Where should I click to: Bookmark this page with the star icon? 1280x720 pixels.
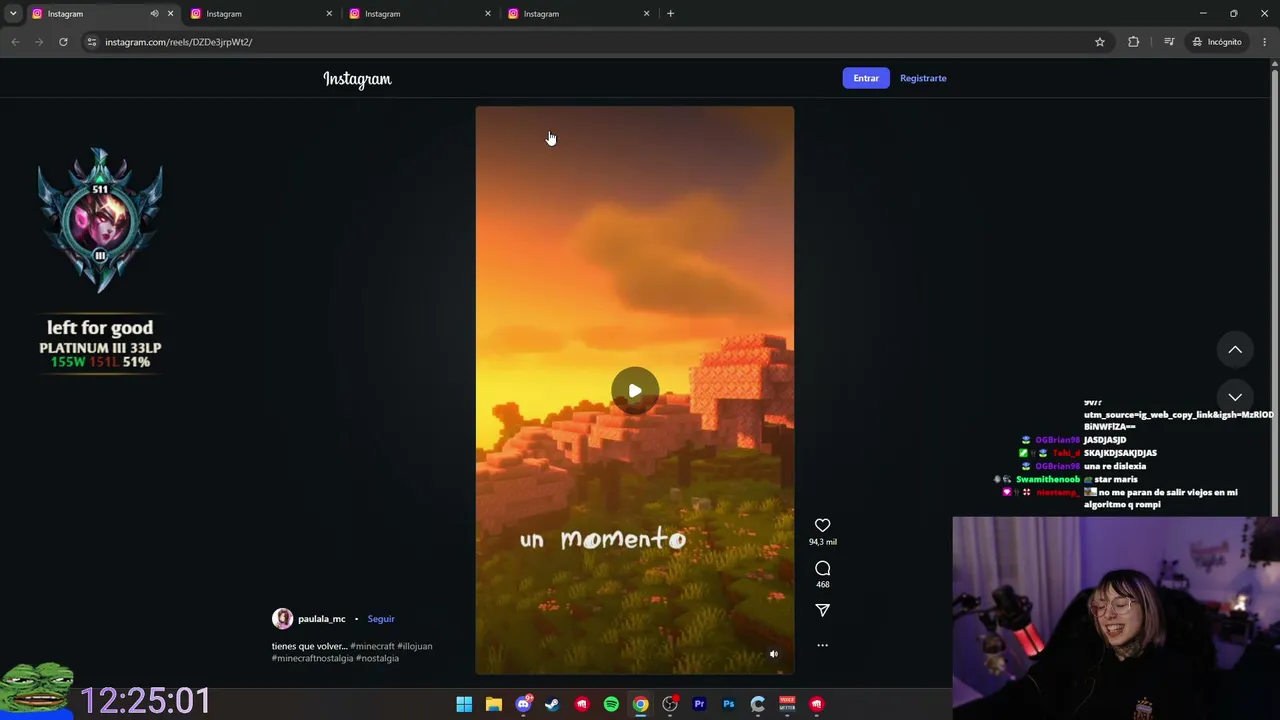(1100, 42)
